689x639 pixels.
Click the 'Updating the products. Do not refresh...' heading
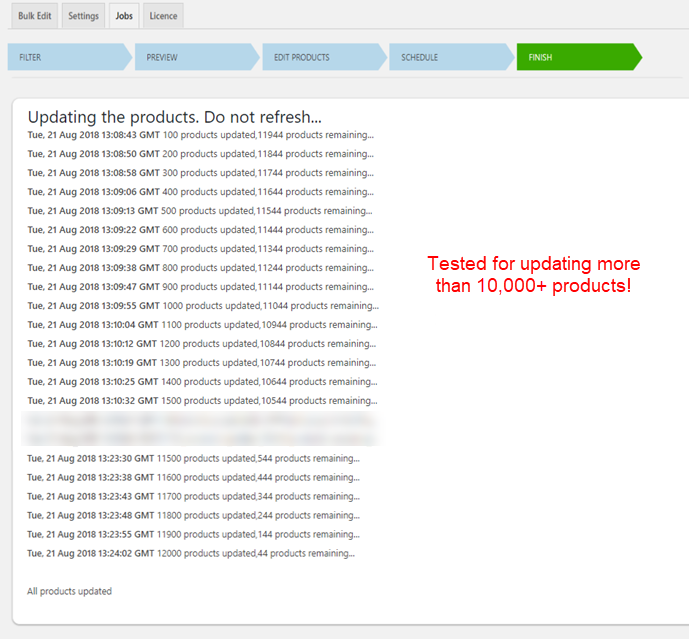[174, 117]
